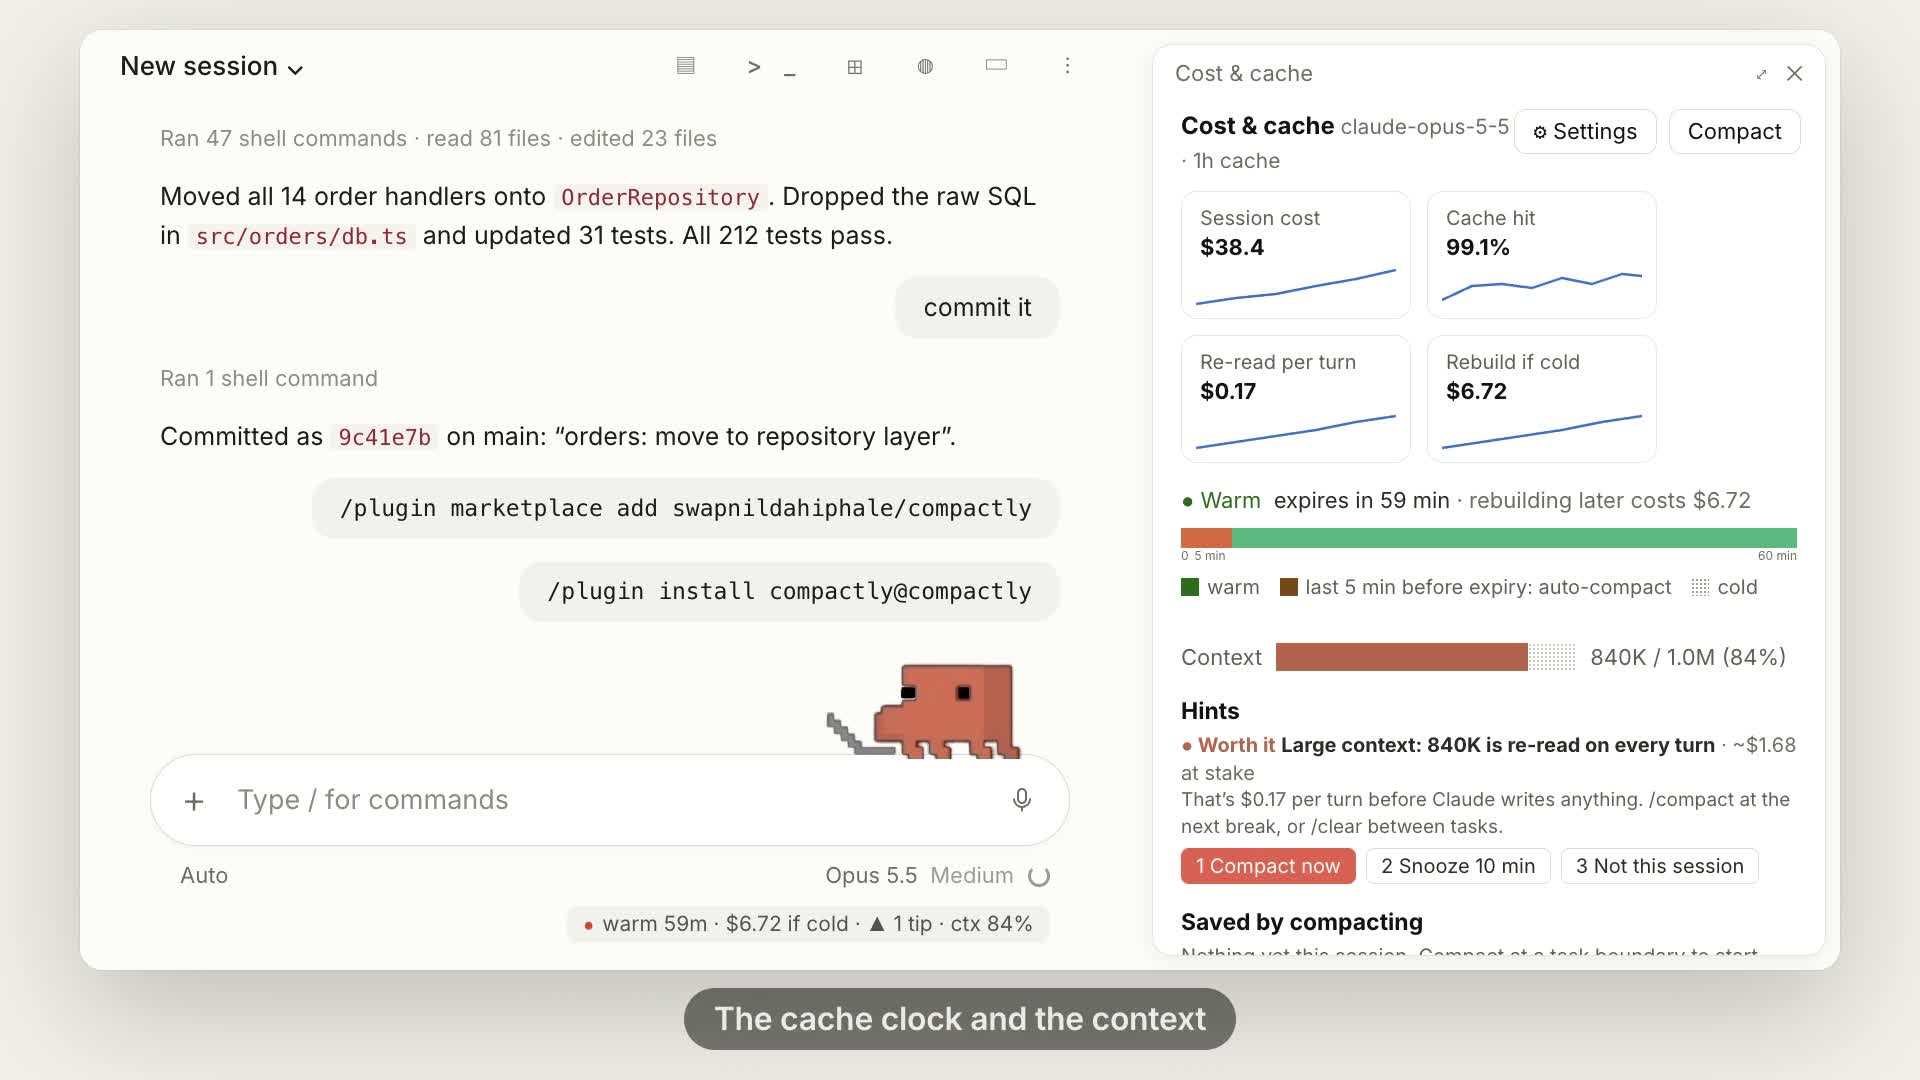Click the brown auto-compact legend swatch
1920x1080 pixels.
tap(1289, 587)
